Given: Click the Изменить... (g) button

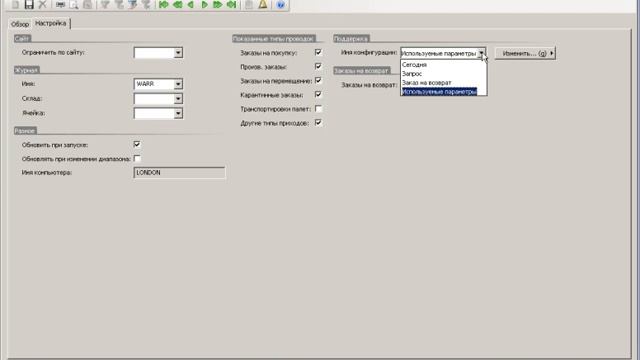Looking at the screenshot, I should tap(525, 53).
